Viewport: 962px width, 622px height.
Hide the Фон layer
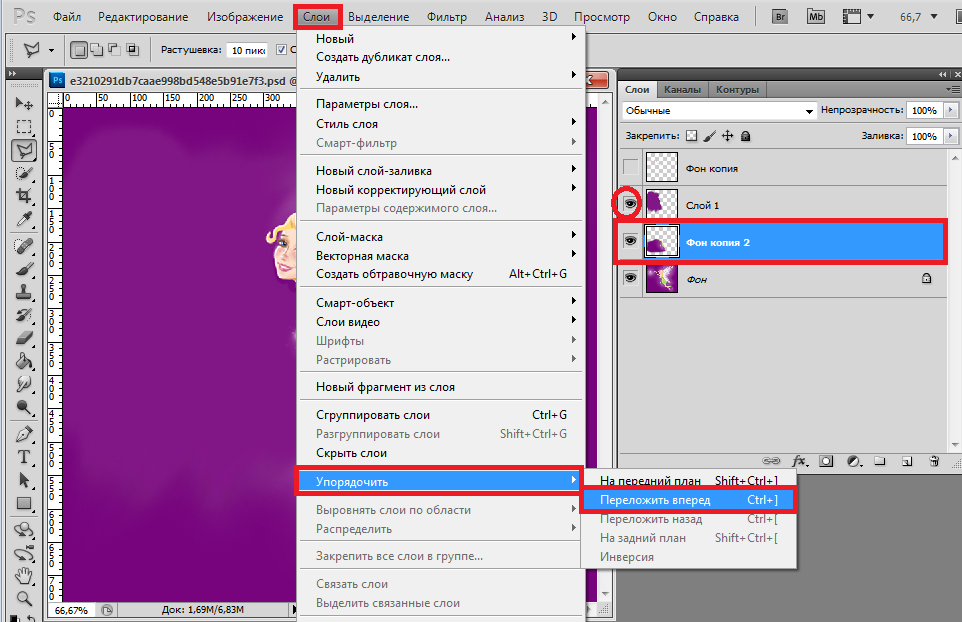point(630,278)
